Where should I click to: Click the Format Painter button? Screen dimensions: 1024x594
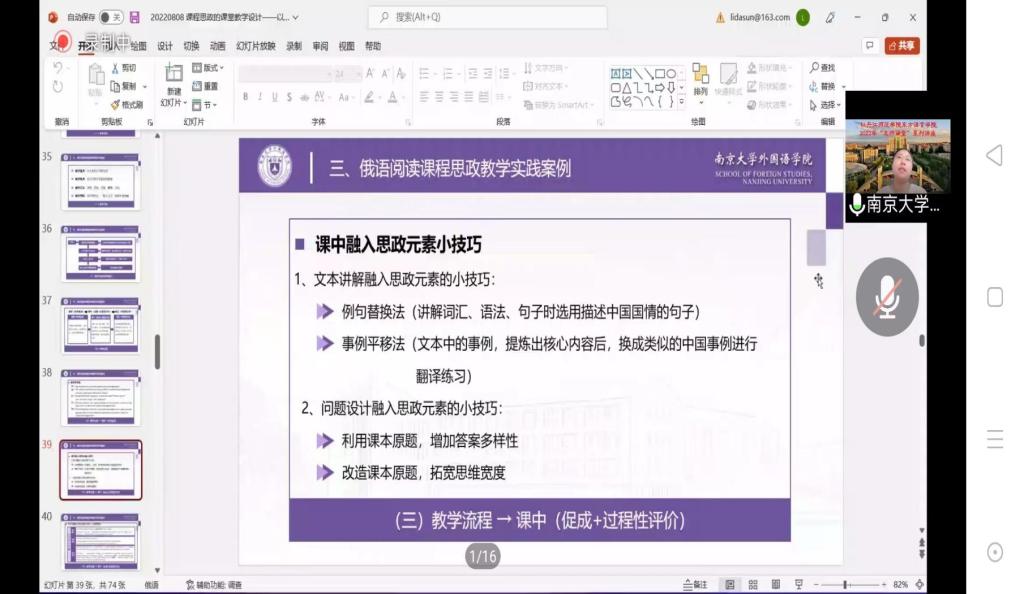click(127, 104)
